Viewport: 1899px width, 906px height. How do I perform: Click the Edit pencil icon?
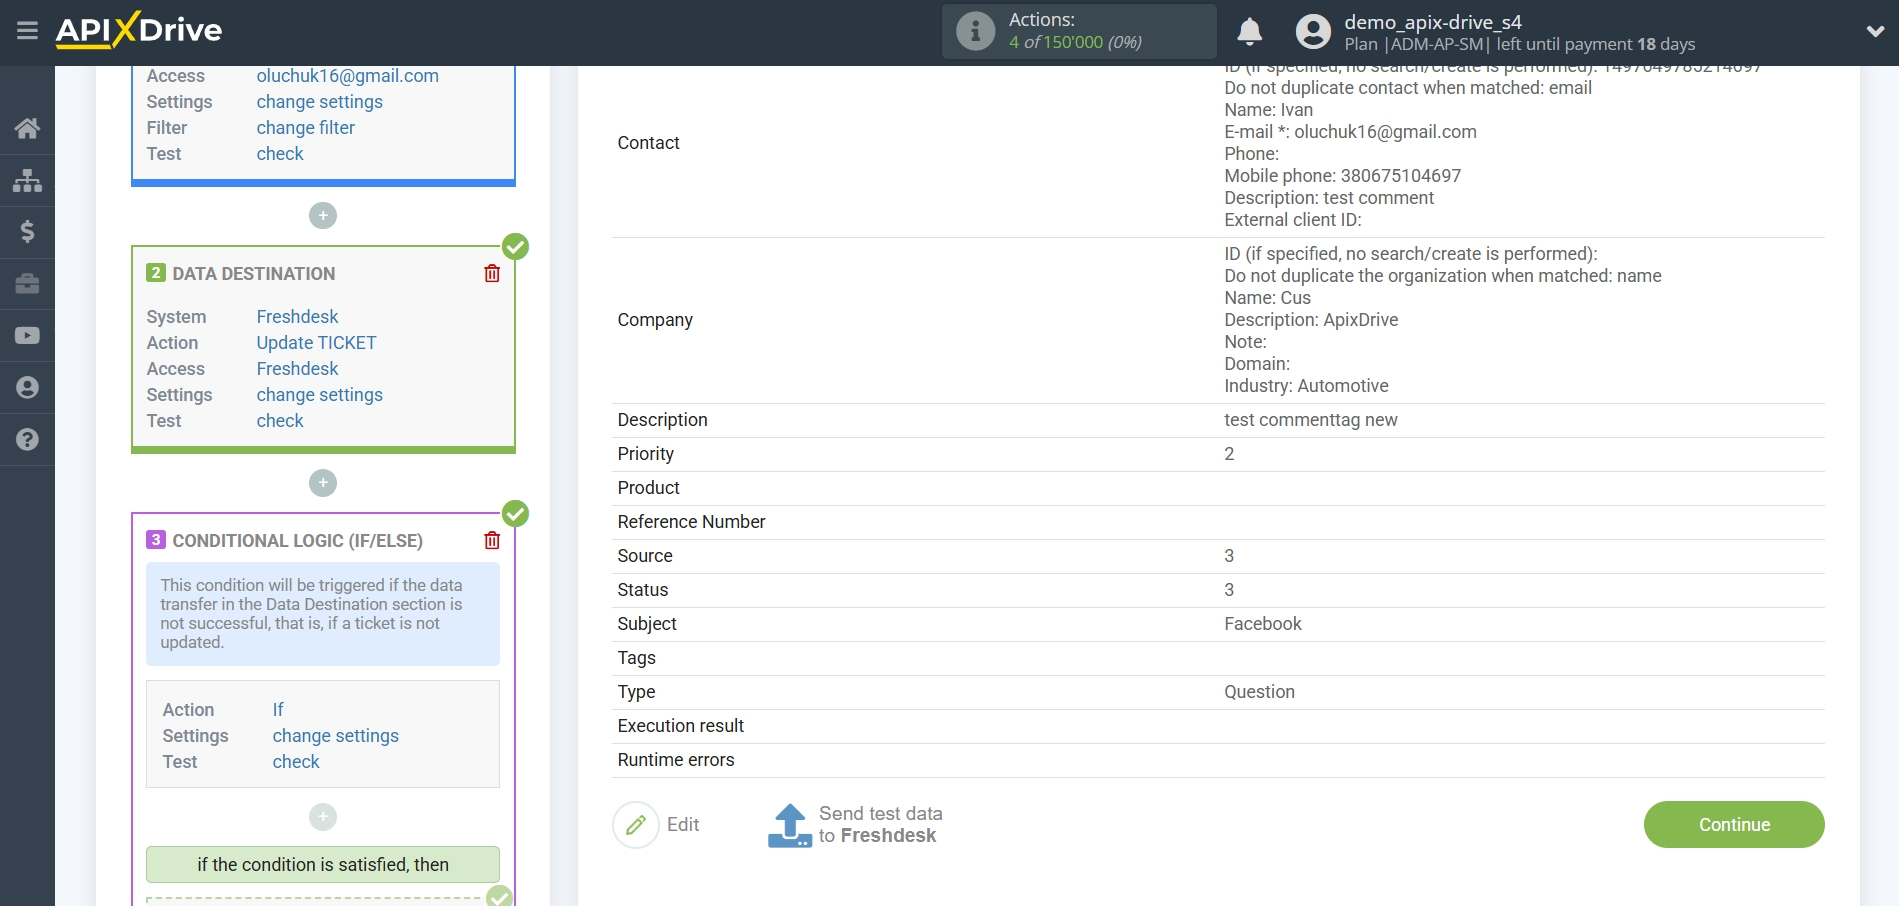coord(636,825)
